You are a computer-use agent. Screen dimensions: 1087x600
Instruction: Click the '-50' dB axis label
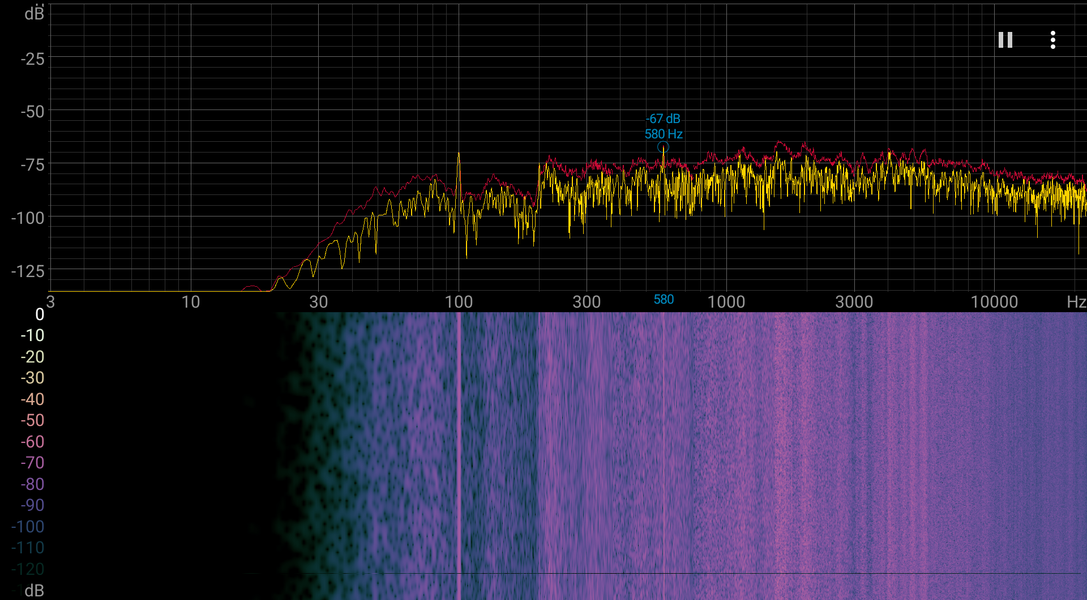tap(33, 112)
